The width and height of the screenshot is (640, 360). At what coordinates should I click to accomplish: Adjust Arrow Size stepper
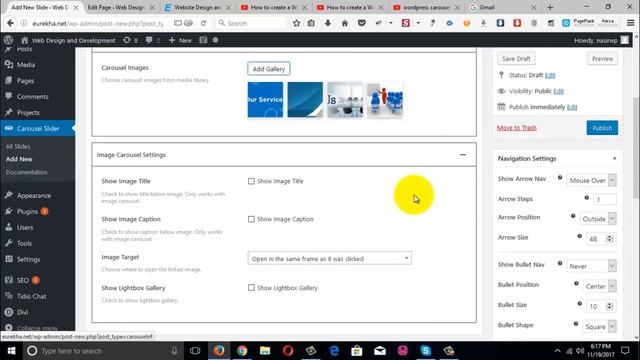tap(609, 239)
